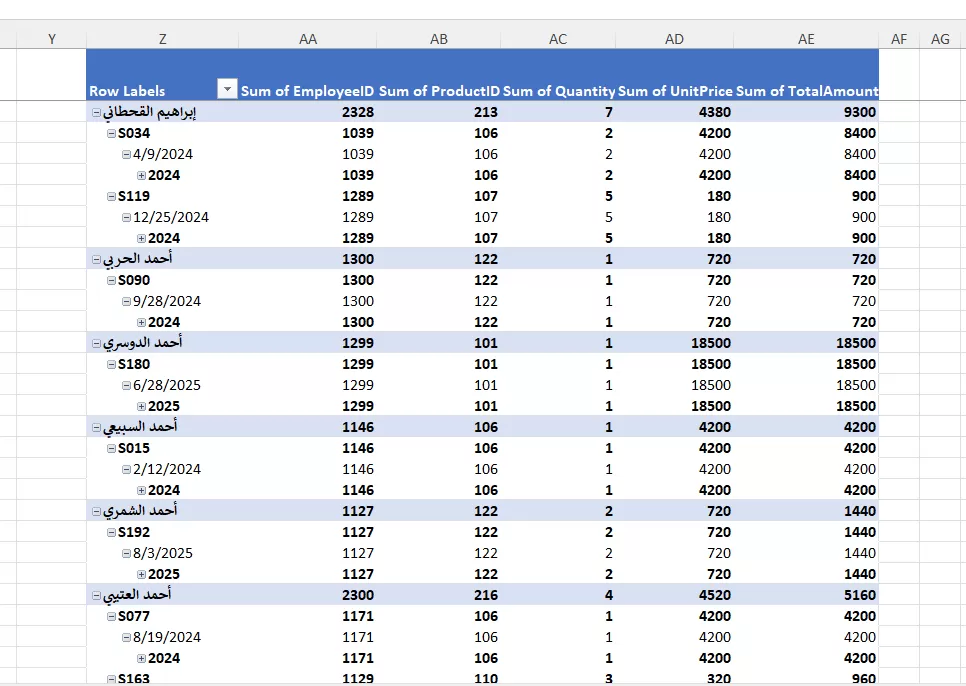Collapse the S090 row group

(x=111, y=281)
